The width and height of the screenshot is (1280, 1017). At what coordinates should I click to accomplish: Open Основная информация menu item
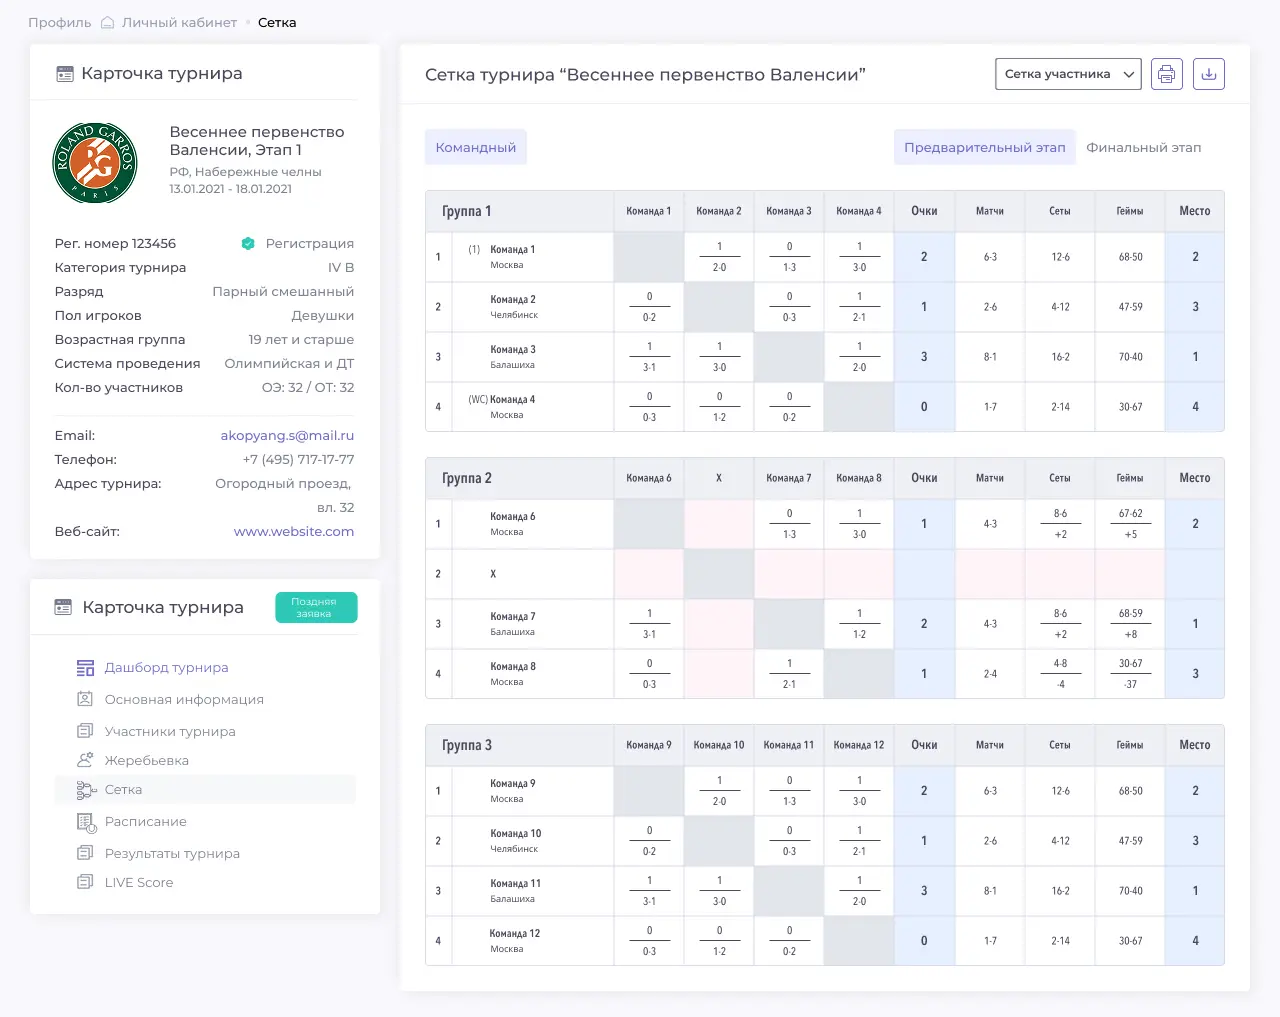(x=184, y=700)
